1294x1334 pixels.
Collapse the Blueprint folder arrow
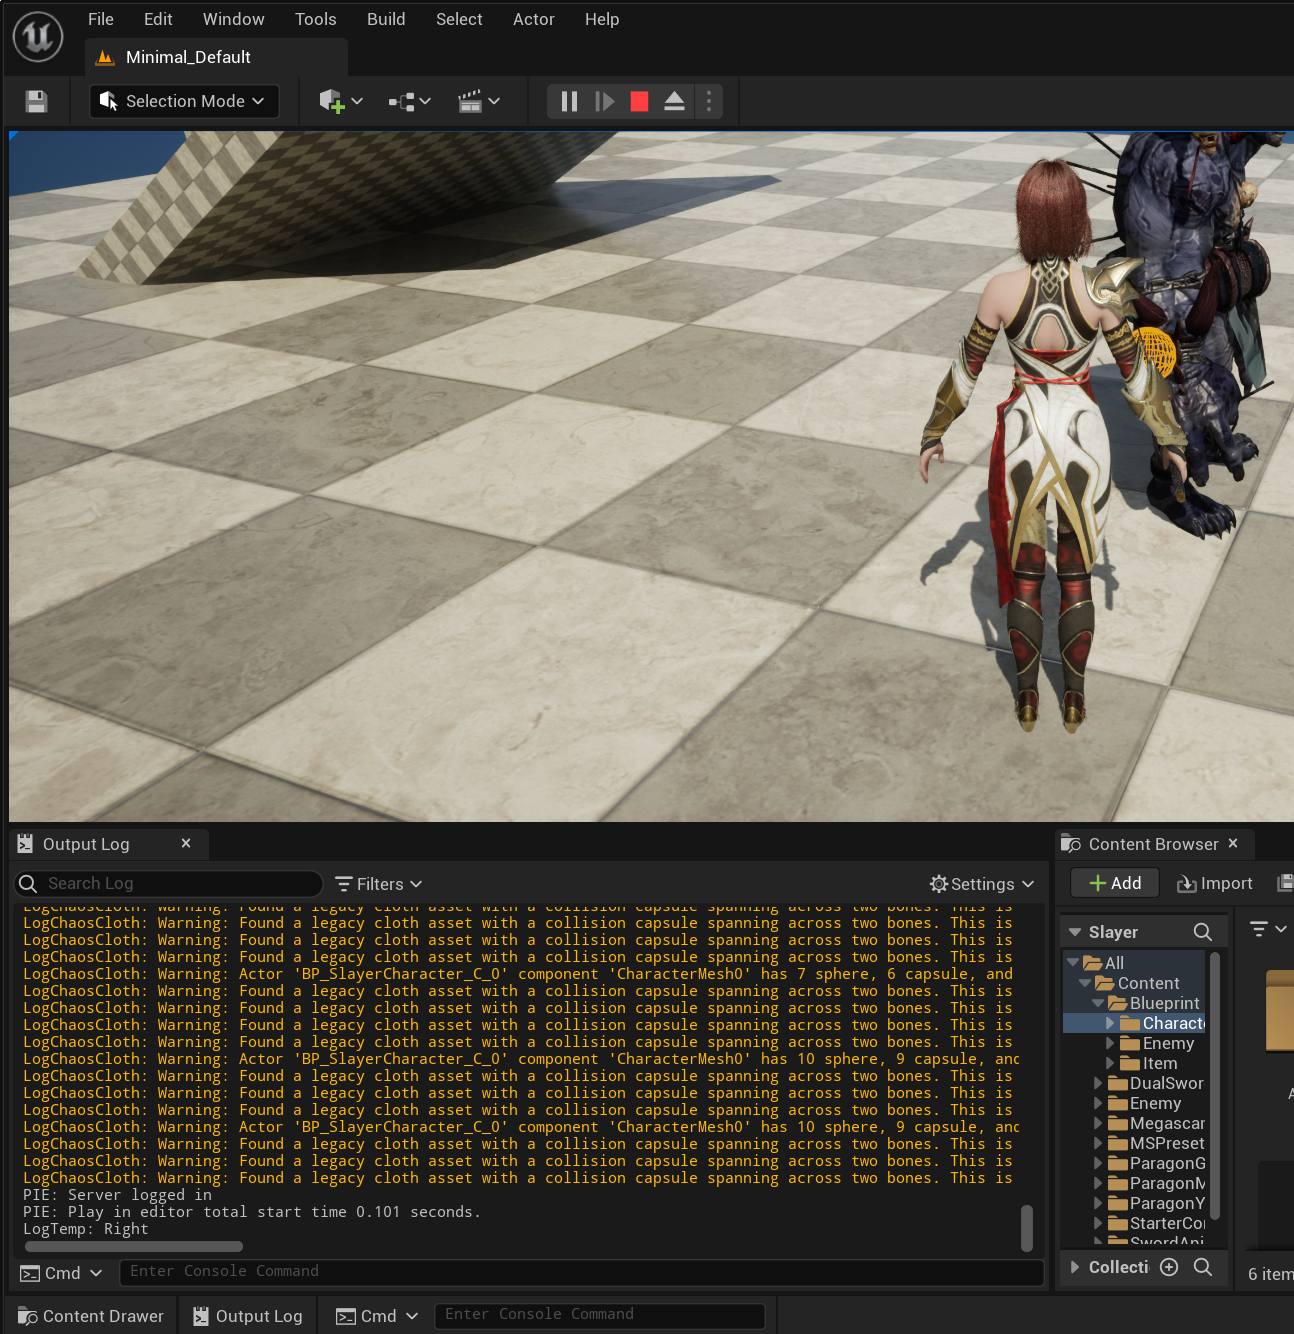click(x=1097, y=1003)
